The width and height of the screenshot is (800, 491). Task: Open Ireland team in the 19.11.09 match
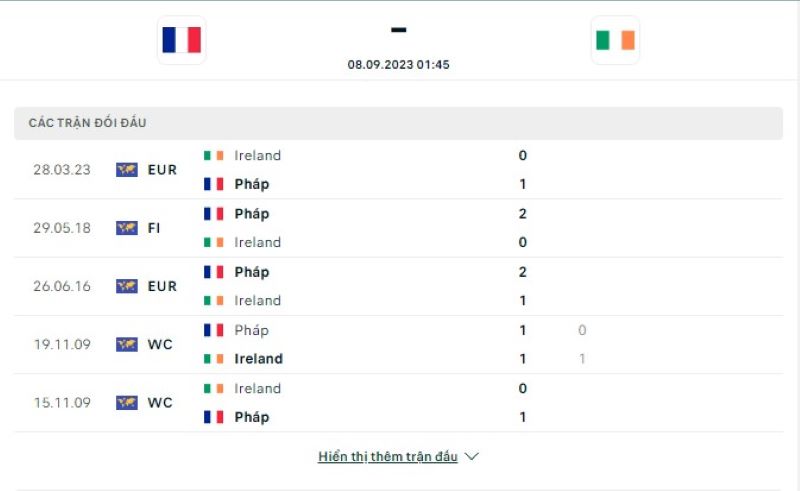258,359
